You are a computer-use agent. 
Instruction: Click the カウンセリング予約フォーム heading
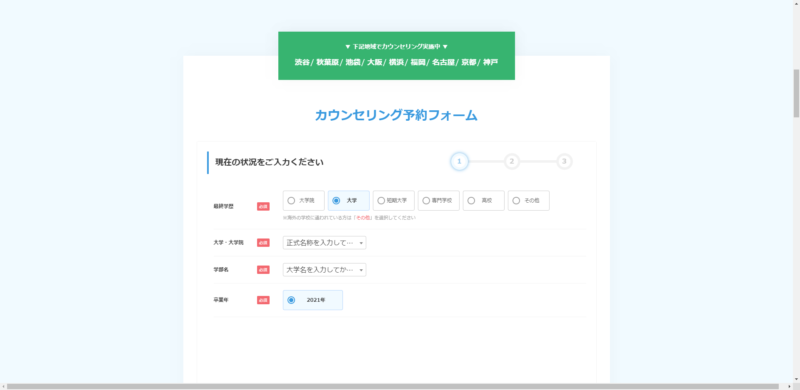click(396, 115)
